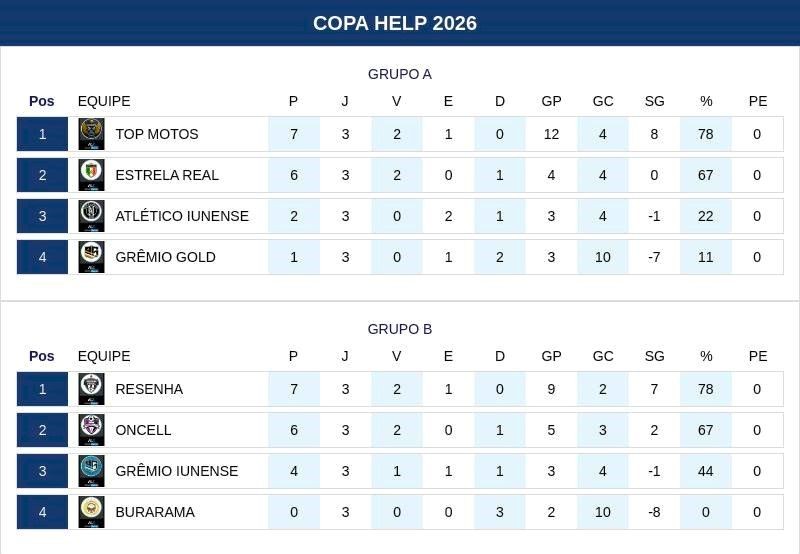Screen dimensions: 800x554
Task: Select position 1 cell for Top Motos
Action: point(42,134)
